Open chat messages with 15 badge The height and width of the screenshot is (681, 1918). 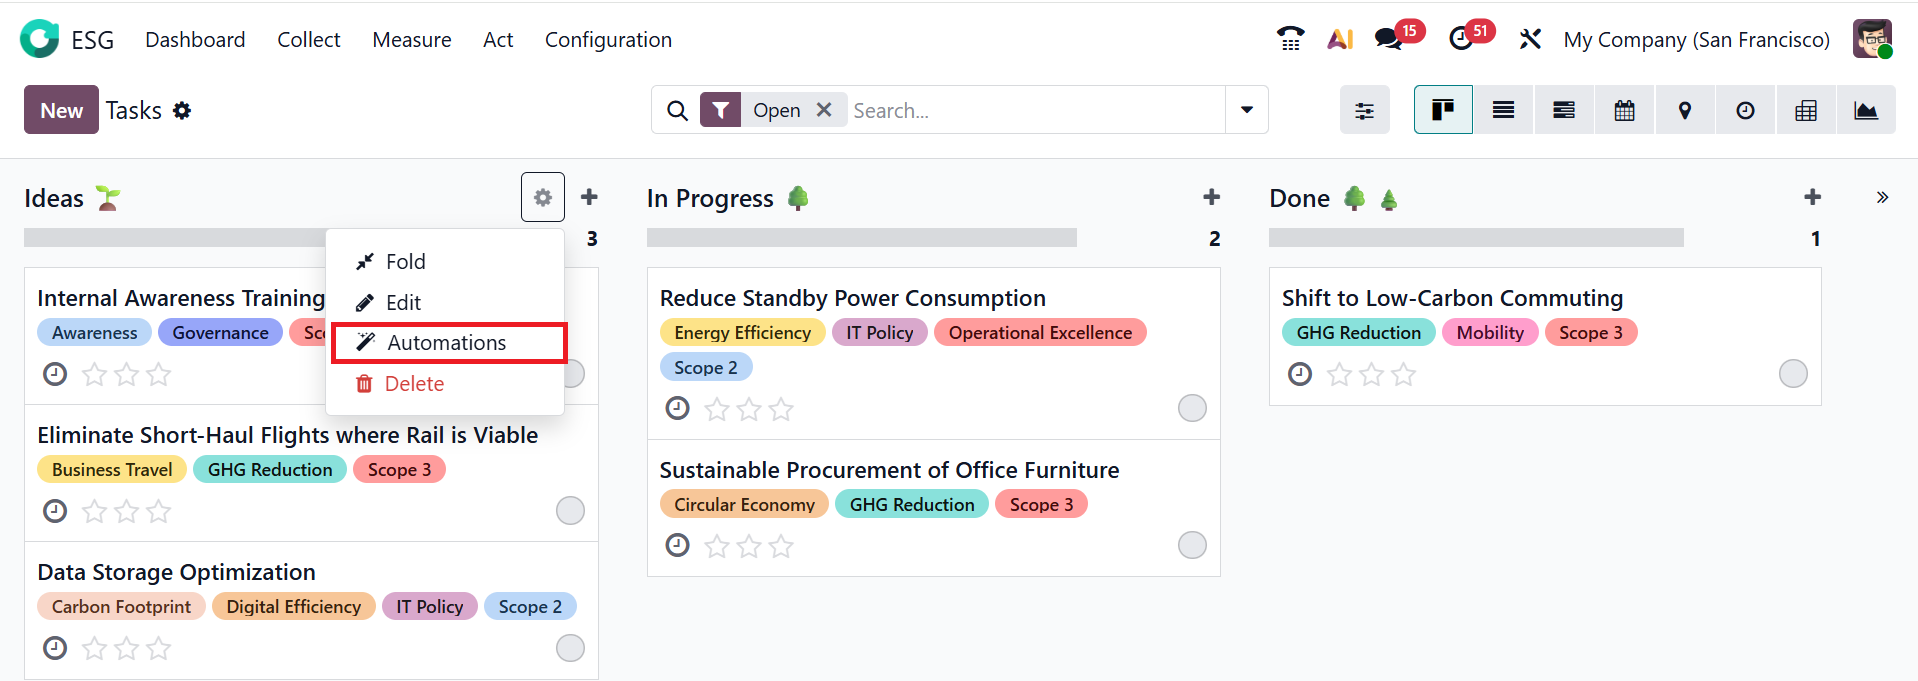[x=1388, y=39]
